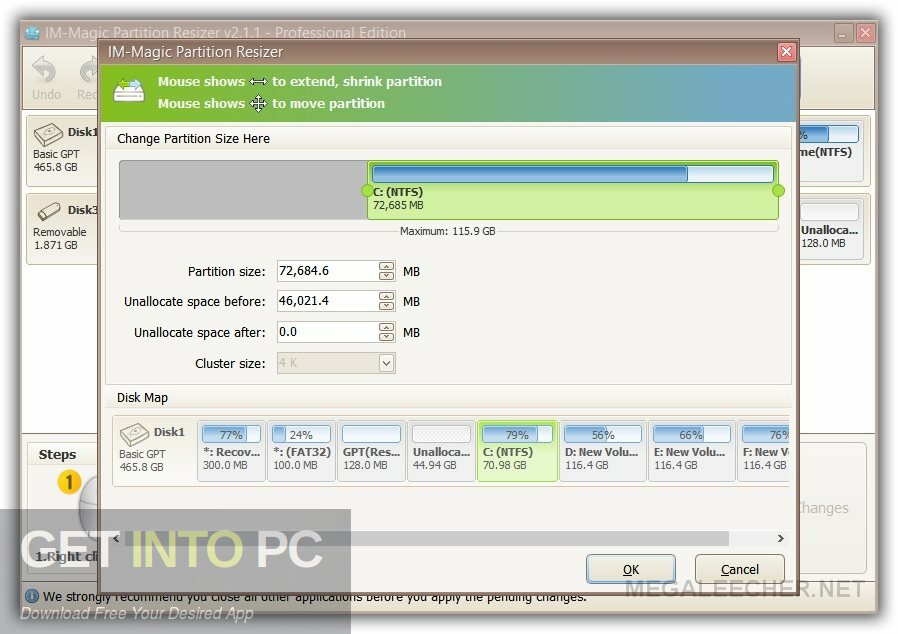
Task: Select the Recovery 300.0 MB partition in the Disk Map
Action: pyautogui.click(x=231, y=451)
